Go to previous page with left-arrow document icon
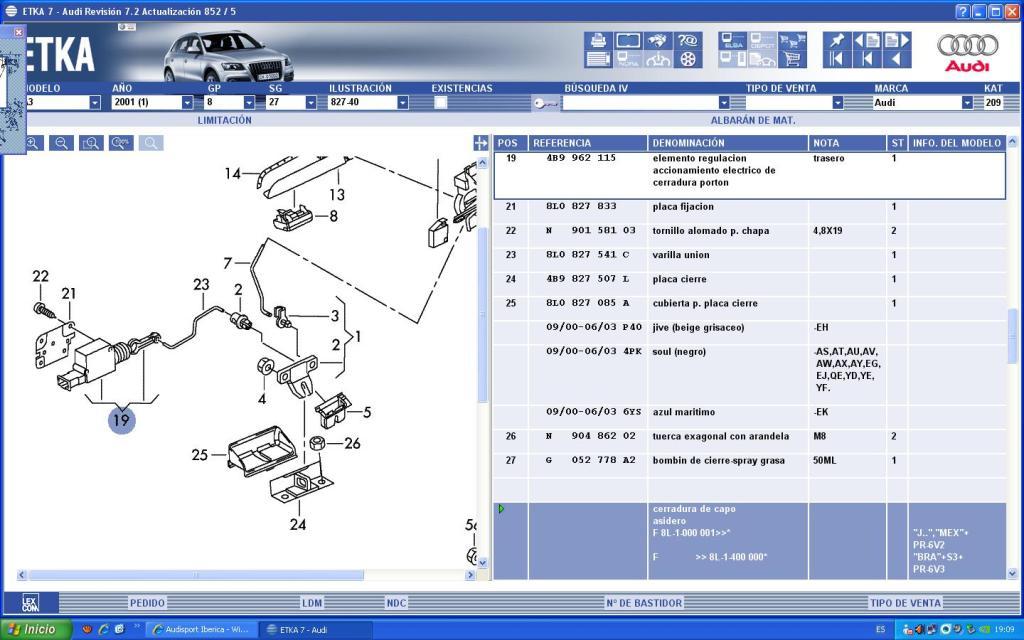Viewport: 1024px width, 640px height. [867, 40]
